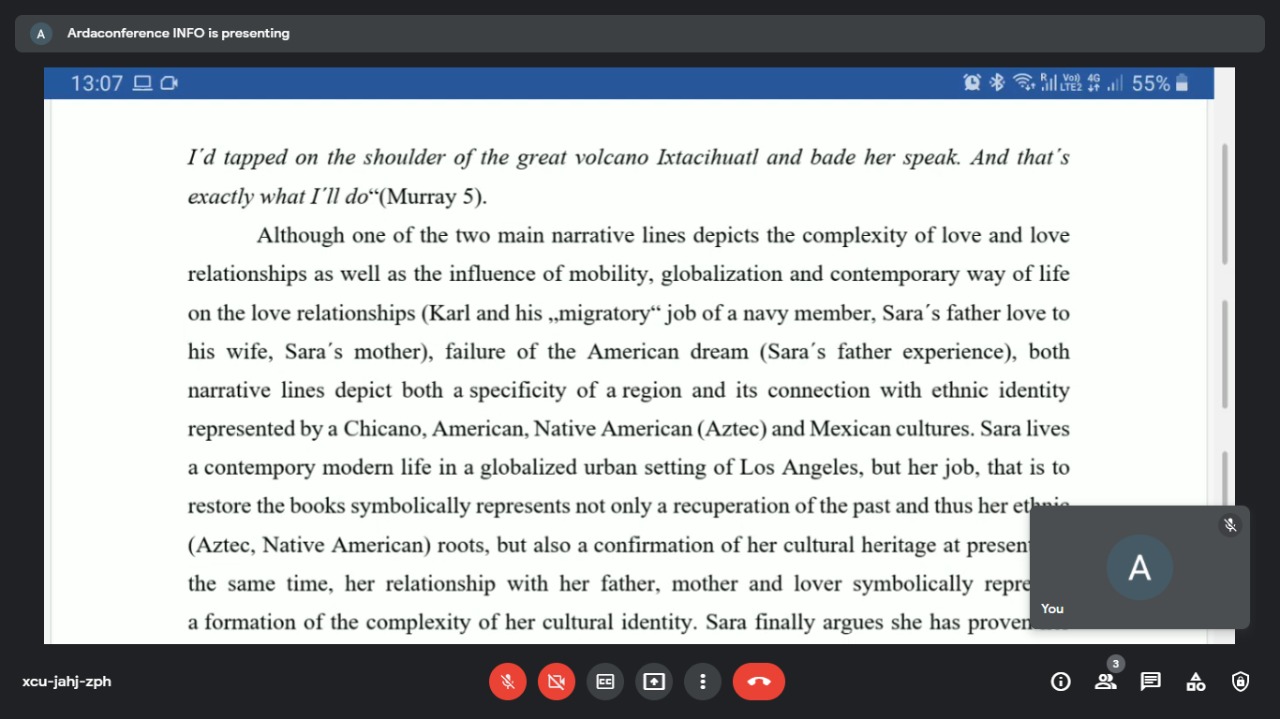1280x719 pixels.
Task: Open the activities panel
Action: [x=1196, y=681]
